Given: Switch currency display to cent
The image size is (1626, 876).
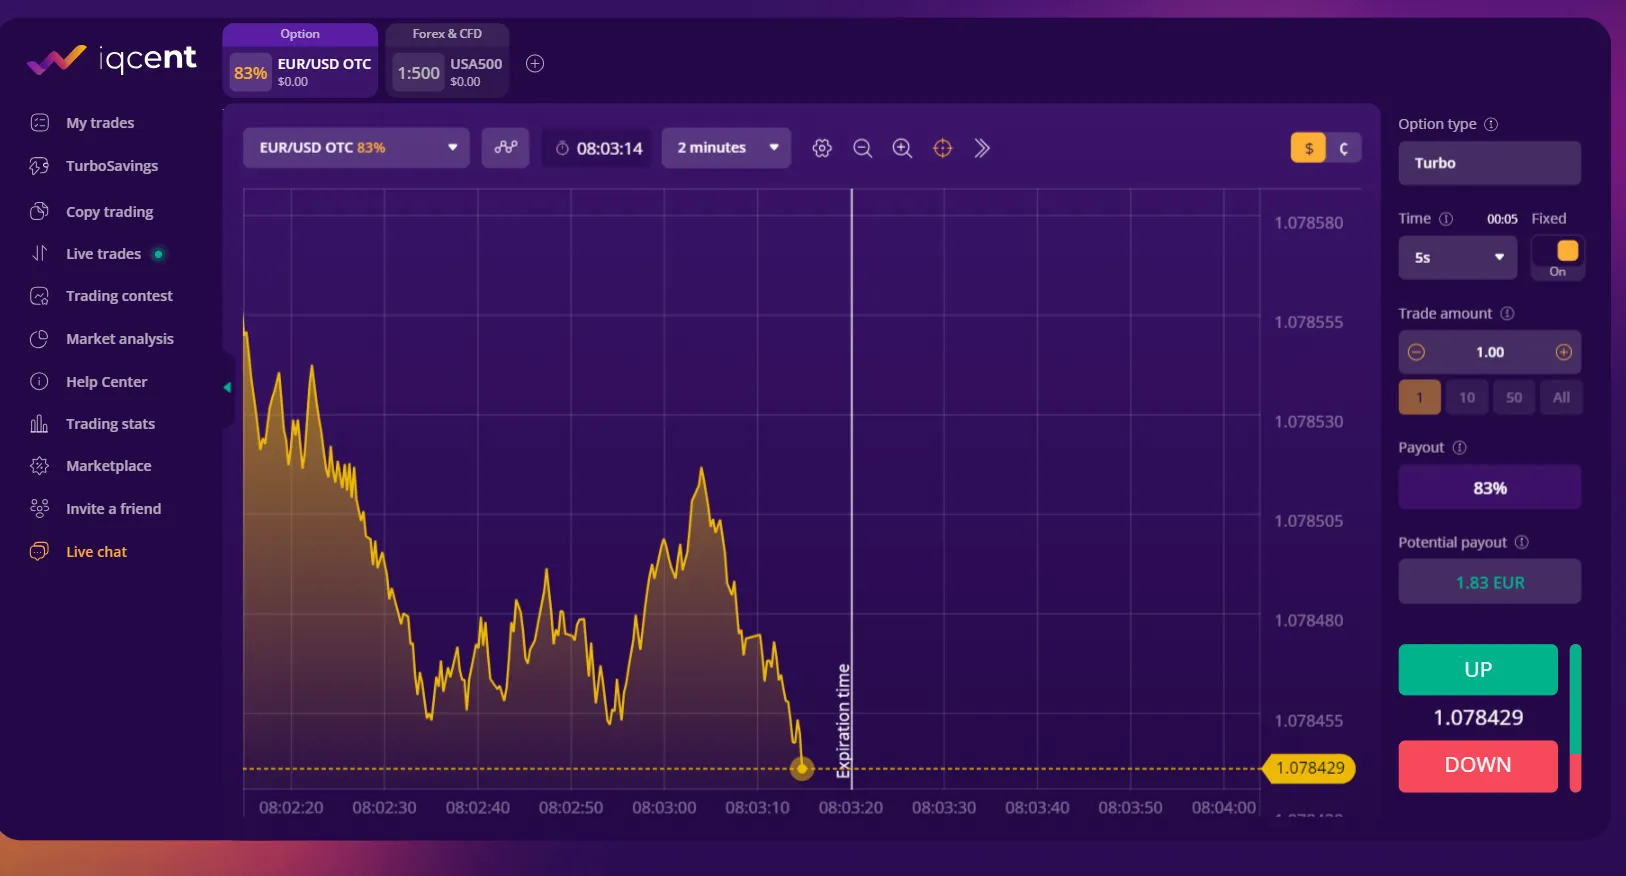Looking at the screenshot, I should [1343, 148].
